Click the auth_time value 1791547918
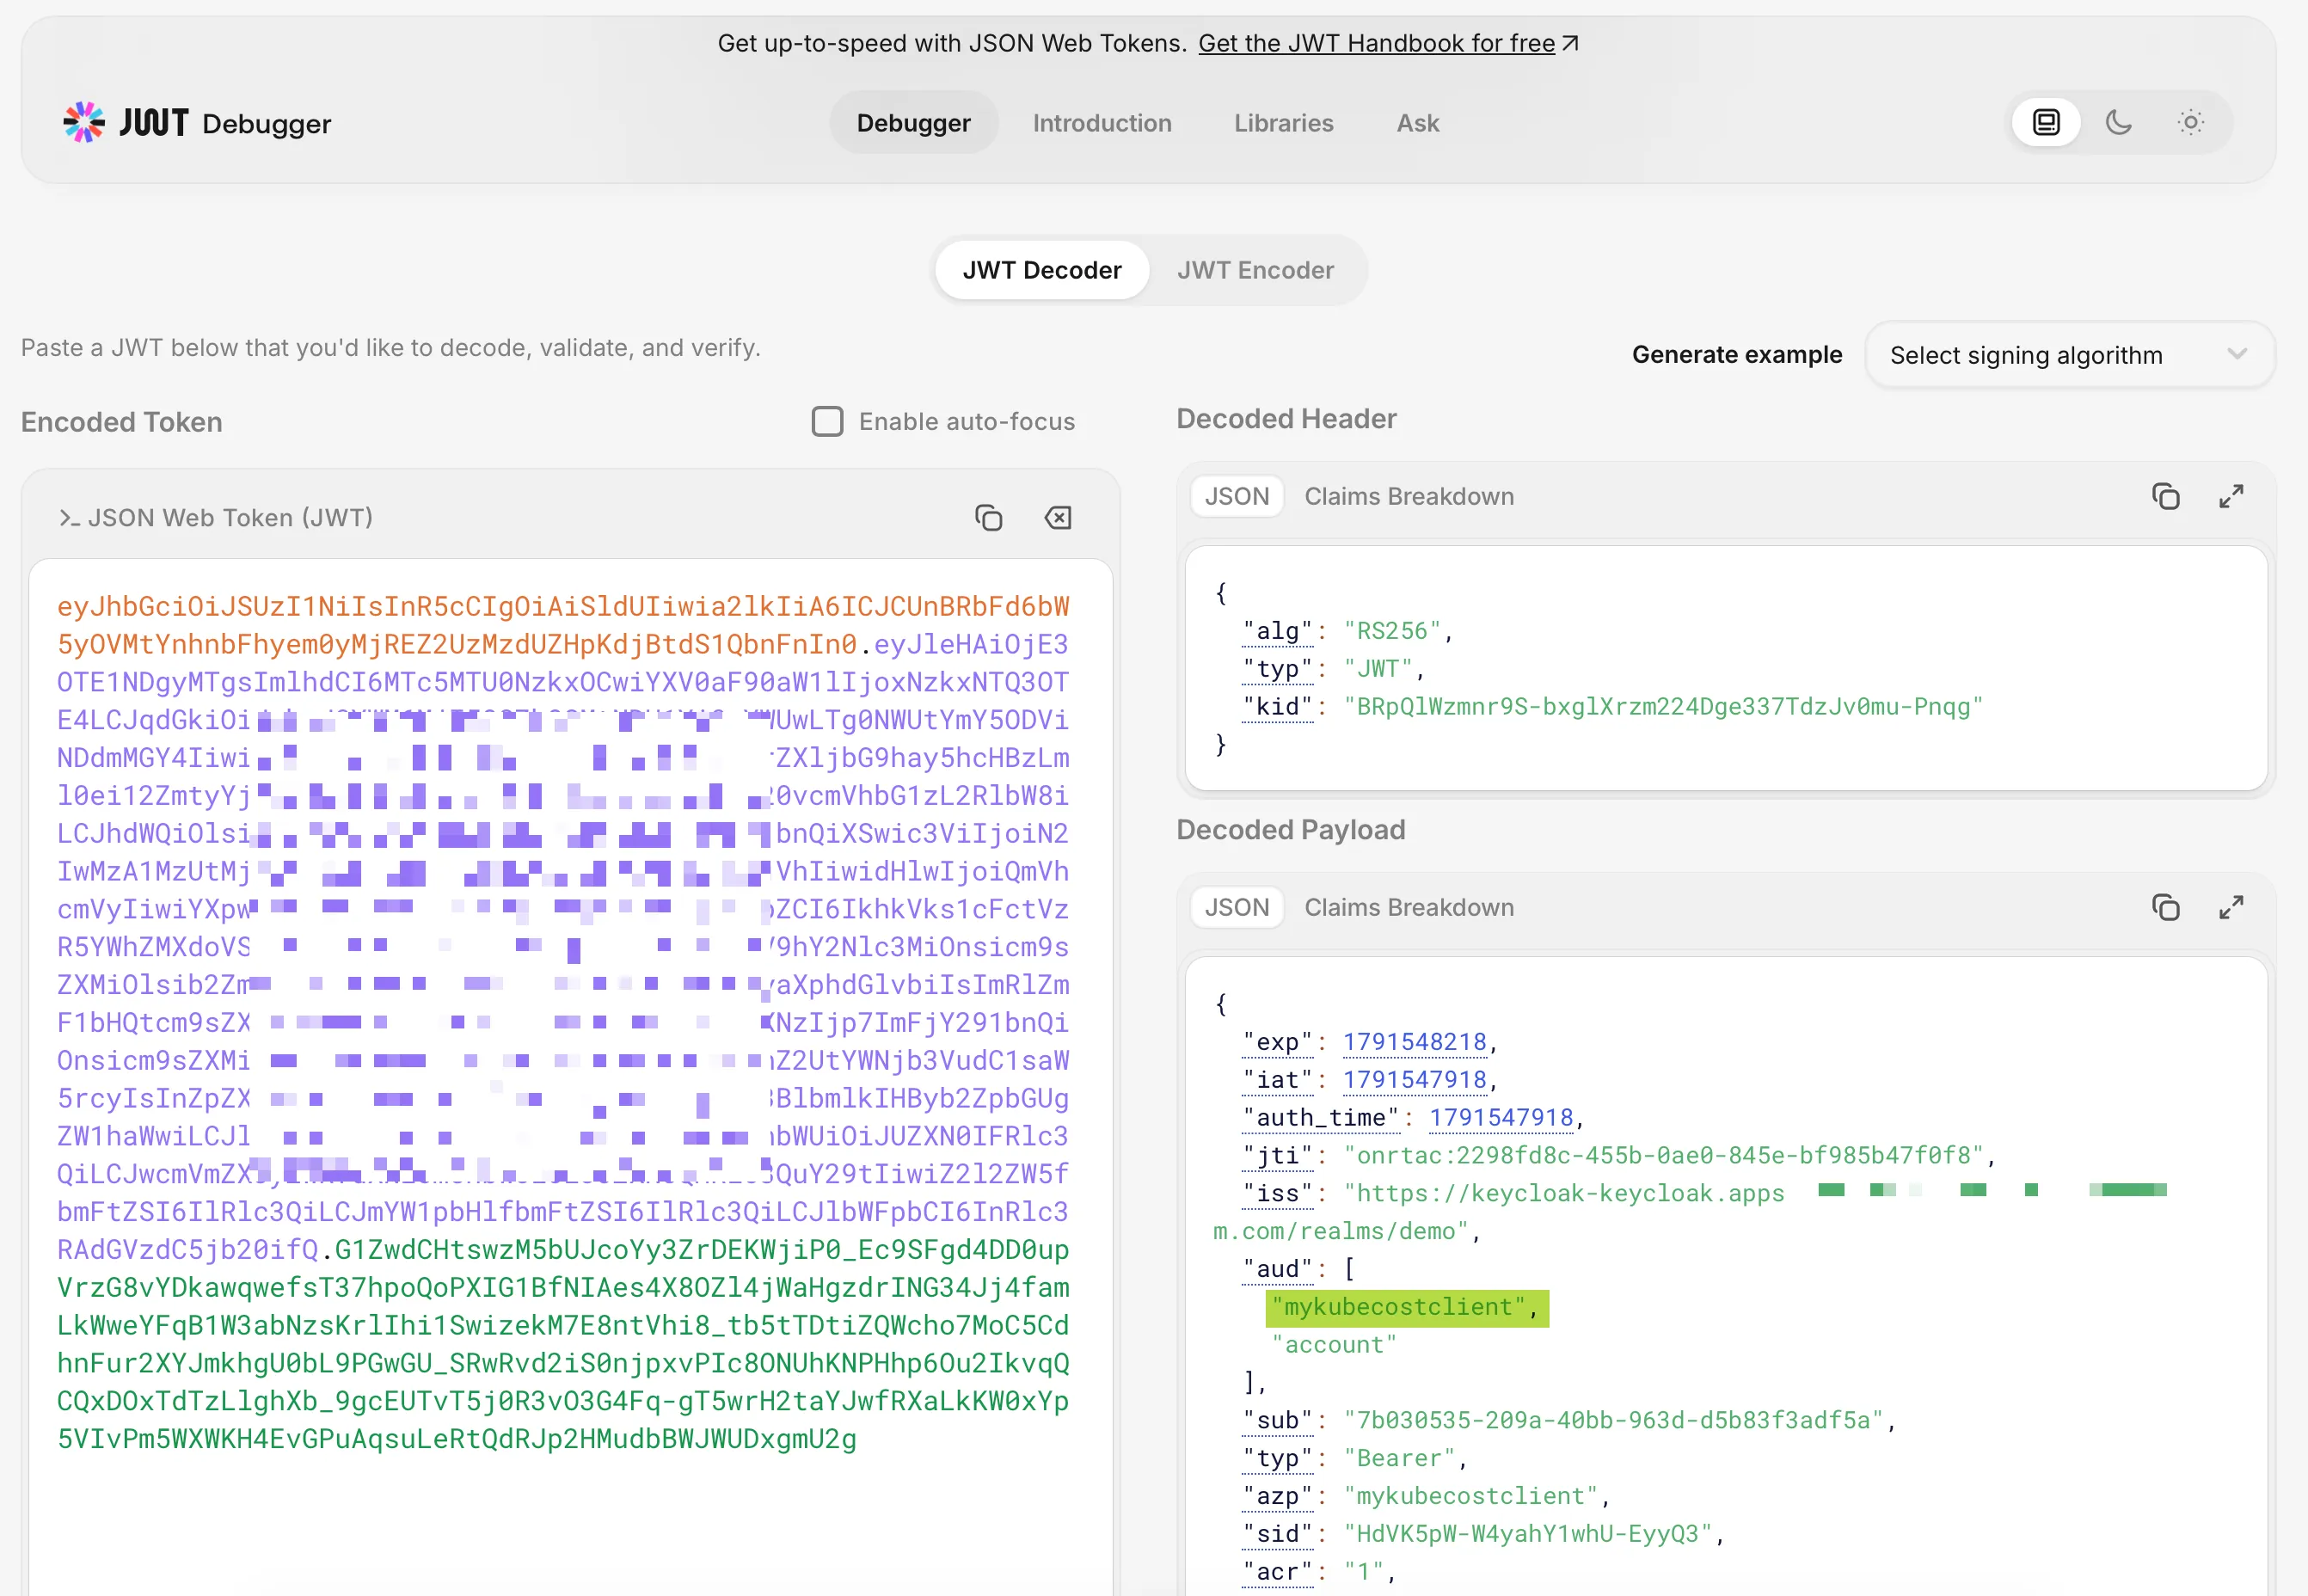Viewport: 2308px width, 1596px height. pyautogui.click(x=1500, y=1118)
